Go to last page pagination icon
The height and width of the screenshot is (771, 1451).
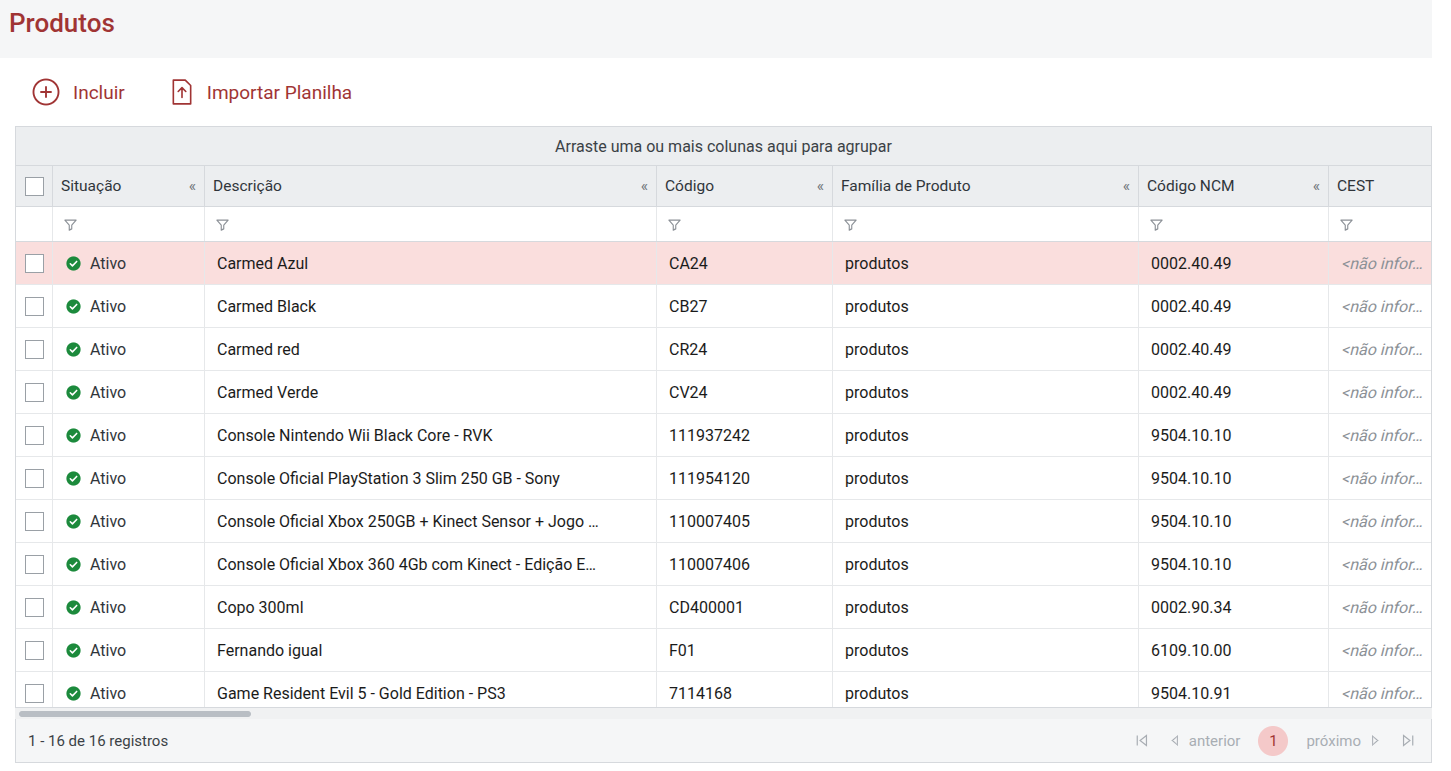[x=1409, y=741]
